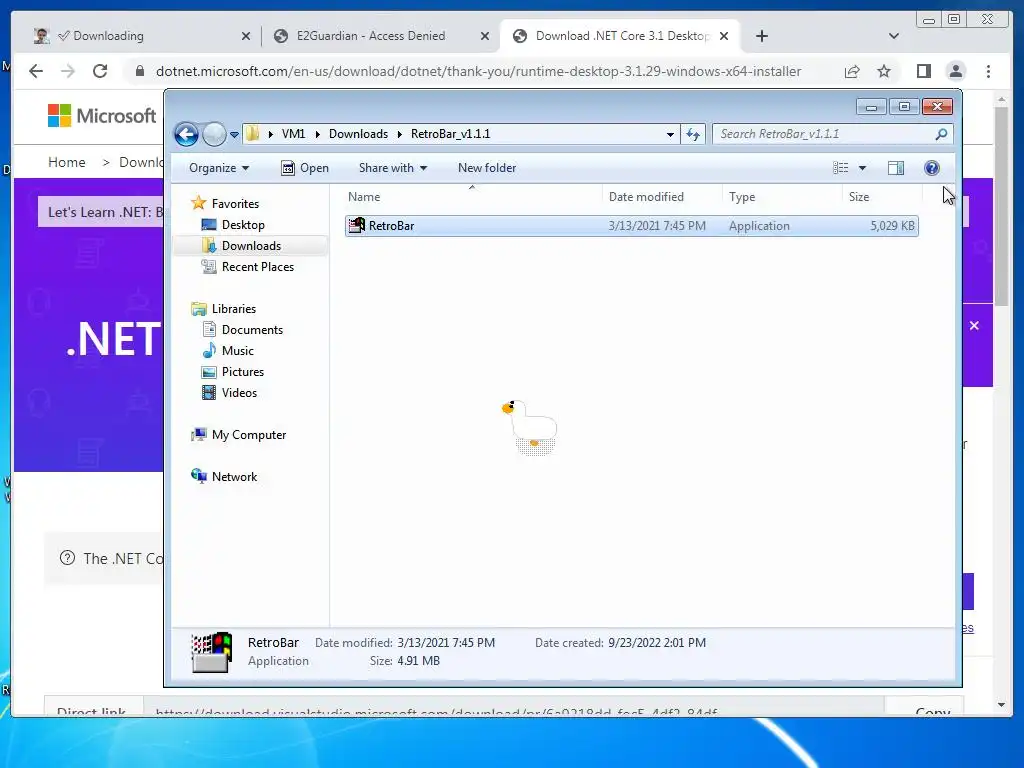Select the RetroBar application file

(632, 226)
